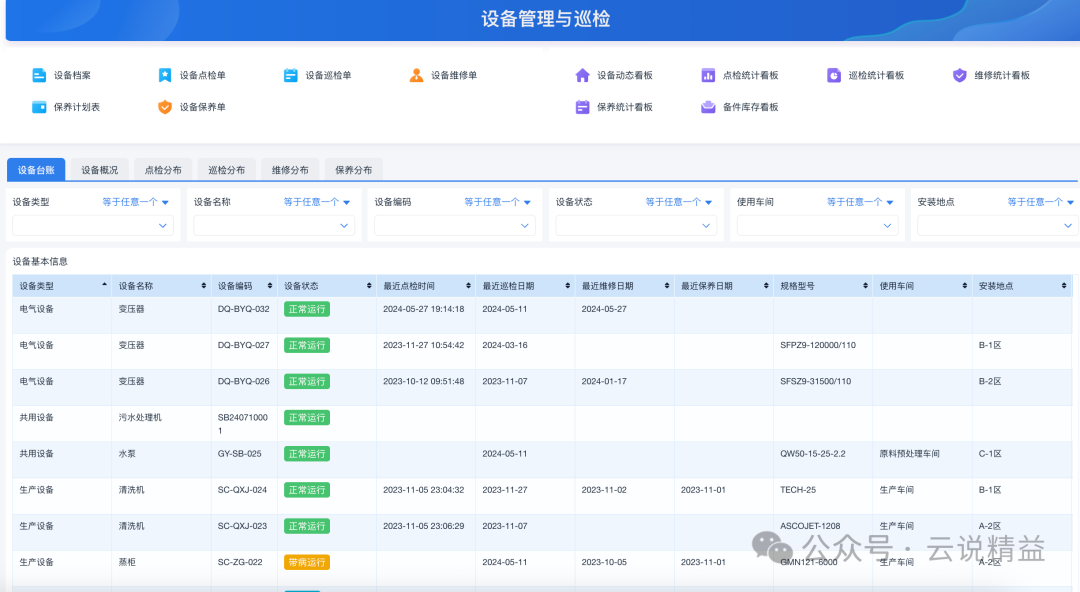Click the 点检统计看板 chart icon

(x=708, y=75)
